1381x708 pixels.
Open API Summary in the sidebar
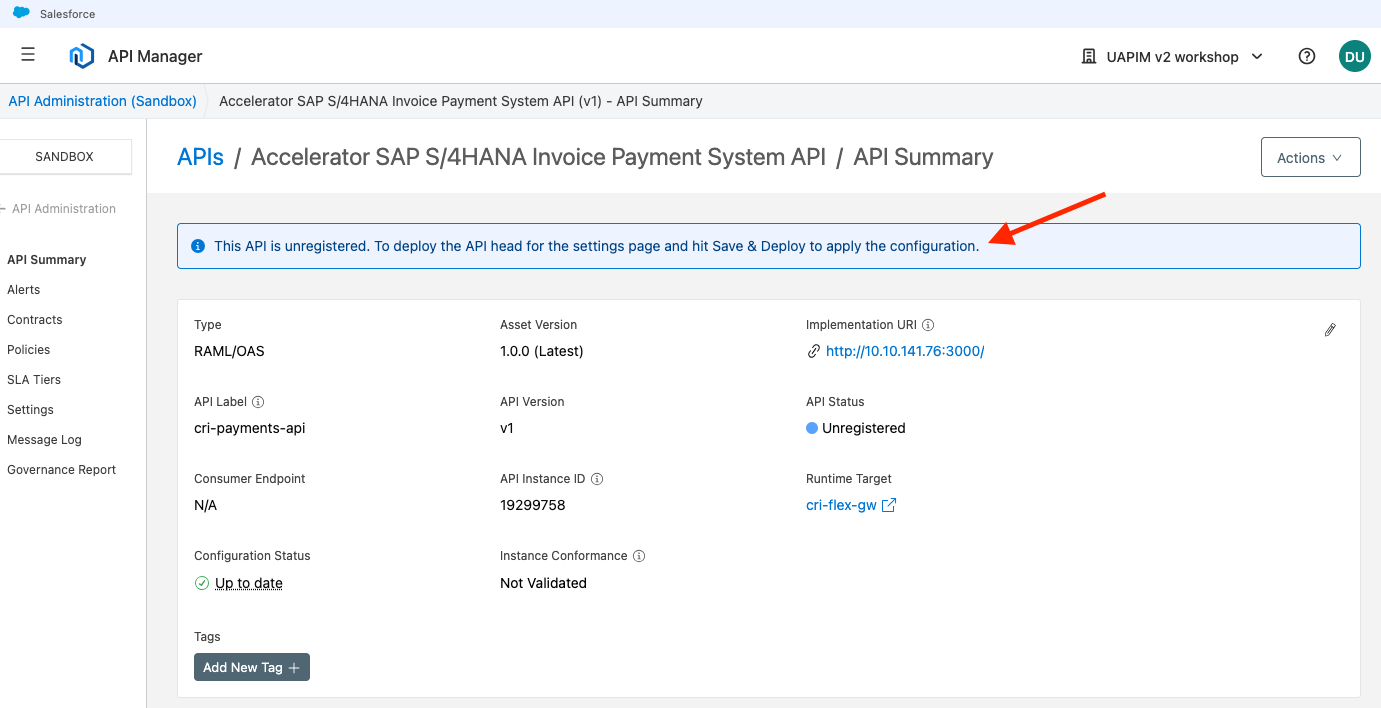47,260
